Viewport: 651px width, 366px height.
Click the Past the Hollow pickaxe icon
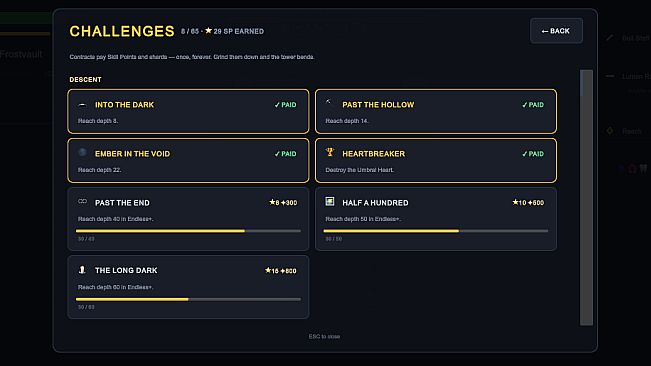[x=328, y=102]
